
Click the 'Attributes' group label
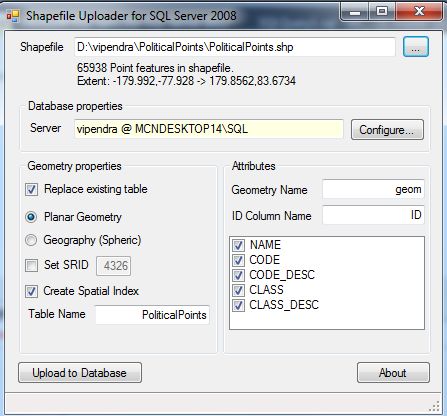tap(254, 166)
